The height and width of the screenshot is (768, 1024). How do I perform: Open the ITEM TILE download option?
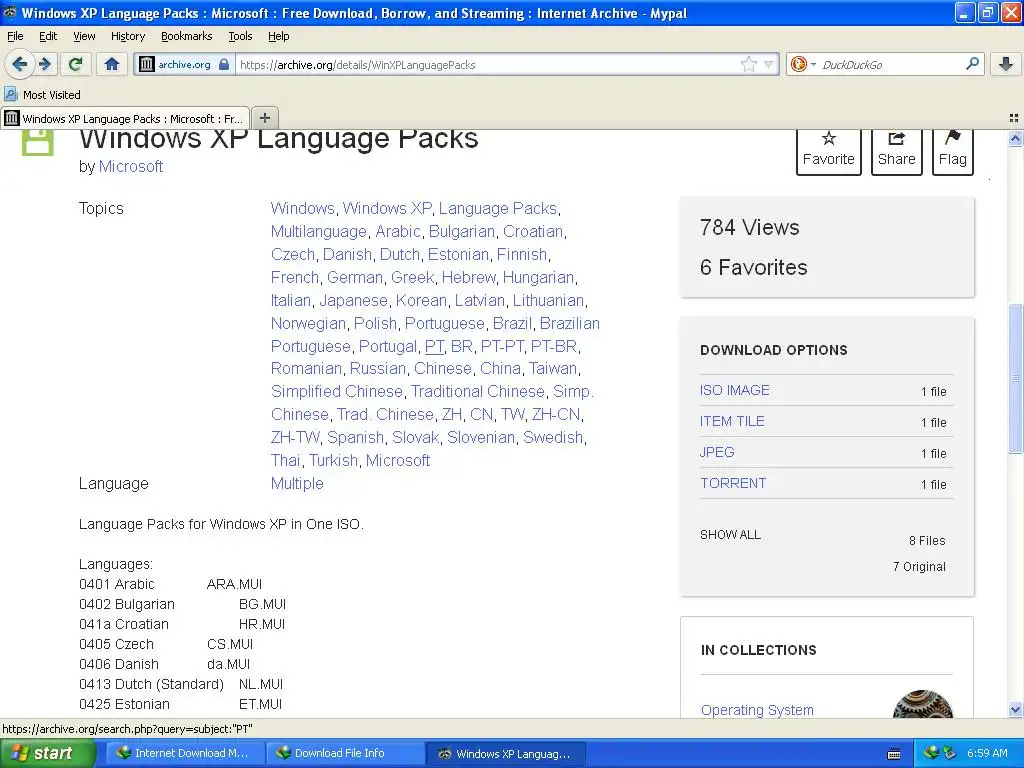click(x=732, y=421)
